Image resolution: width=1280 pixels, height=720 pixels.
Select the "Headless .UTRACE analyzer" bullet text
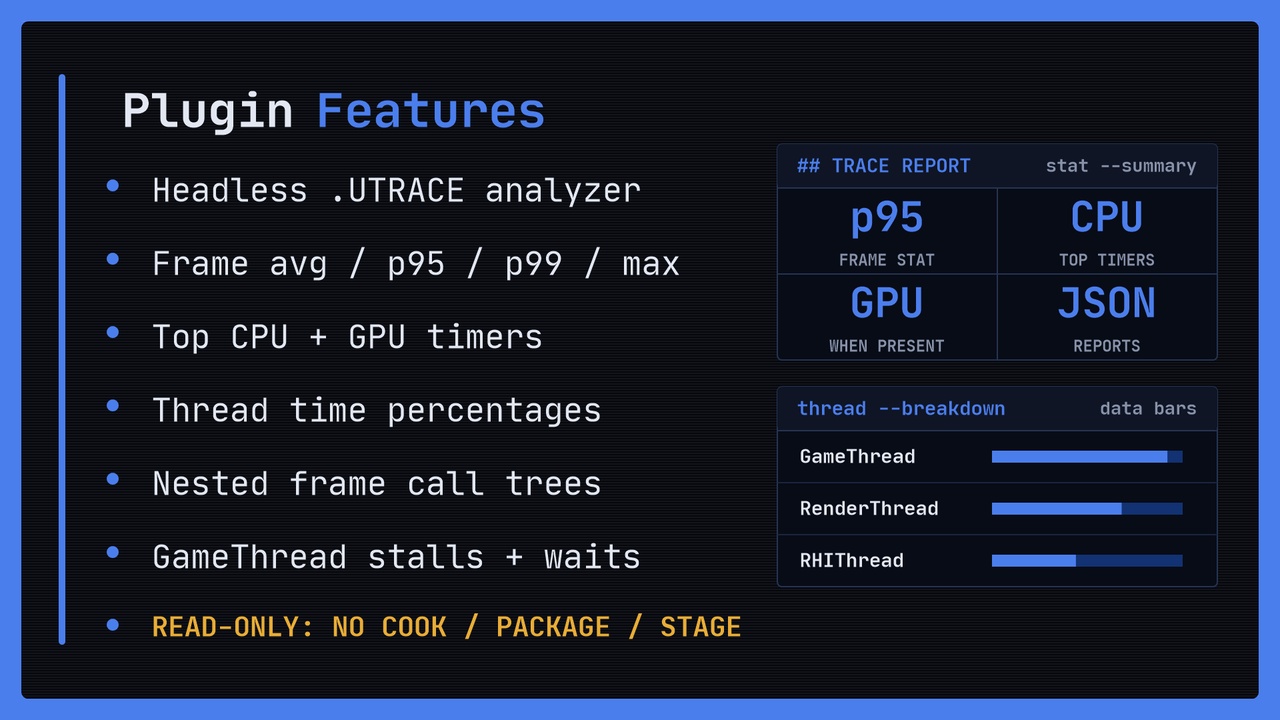point(397,190)
